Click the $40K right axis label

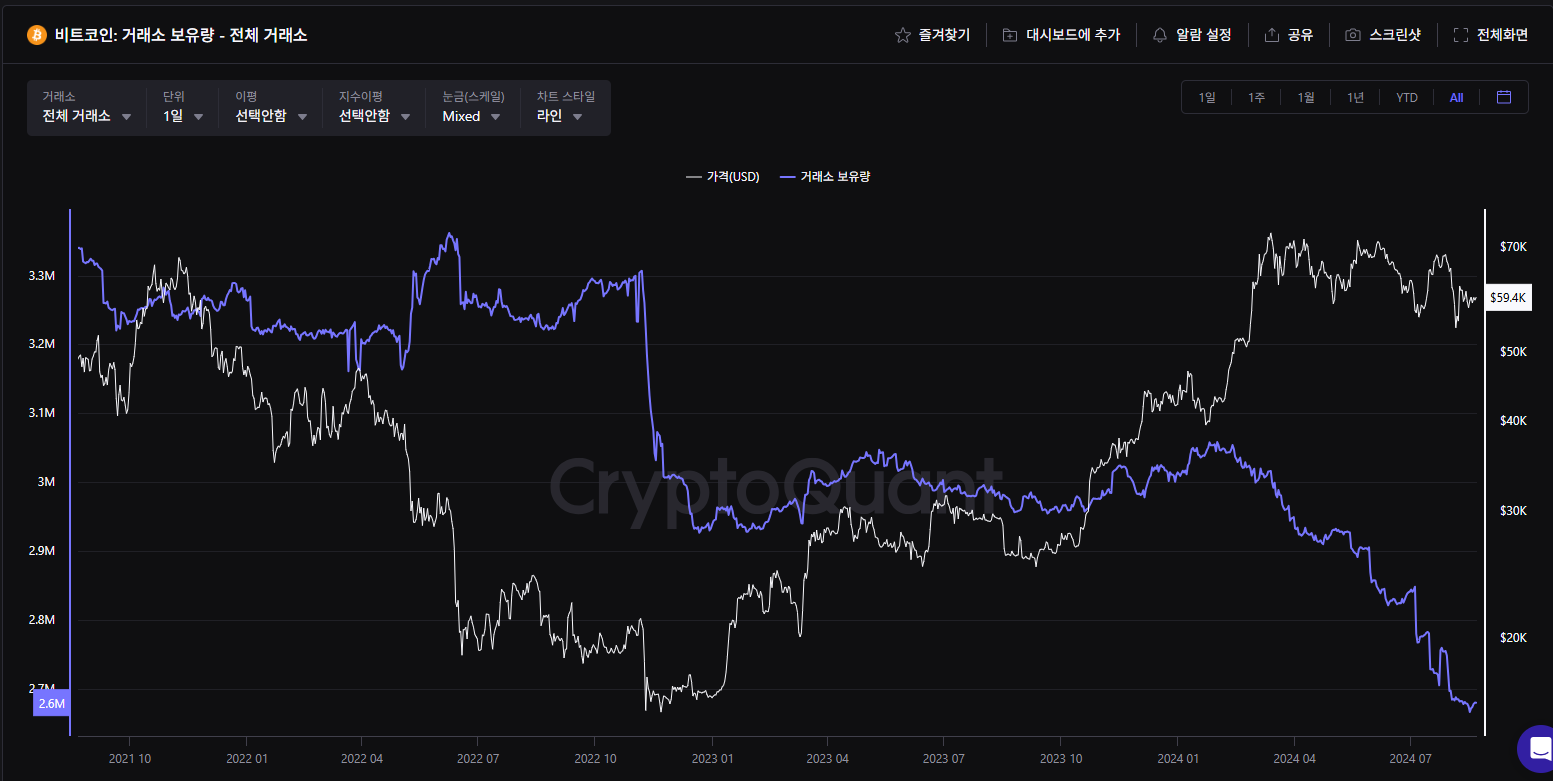pyautogui.click(x=1513, y=421)
